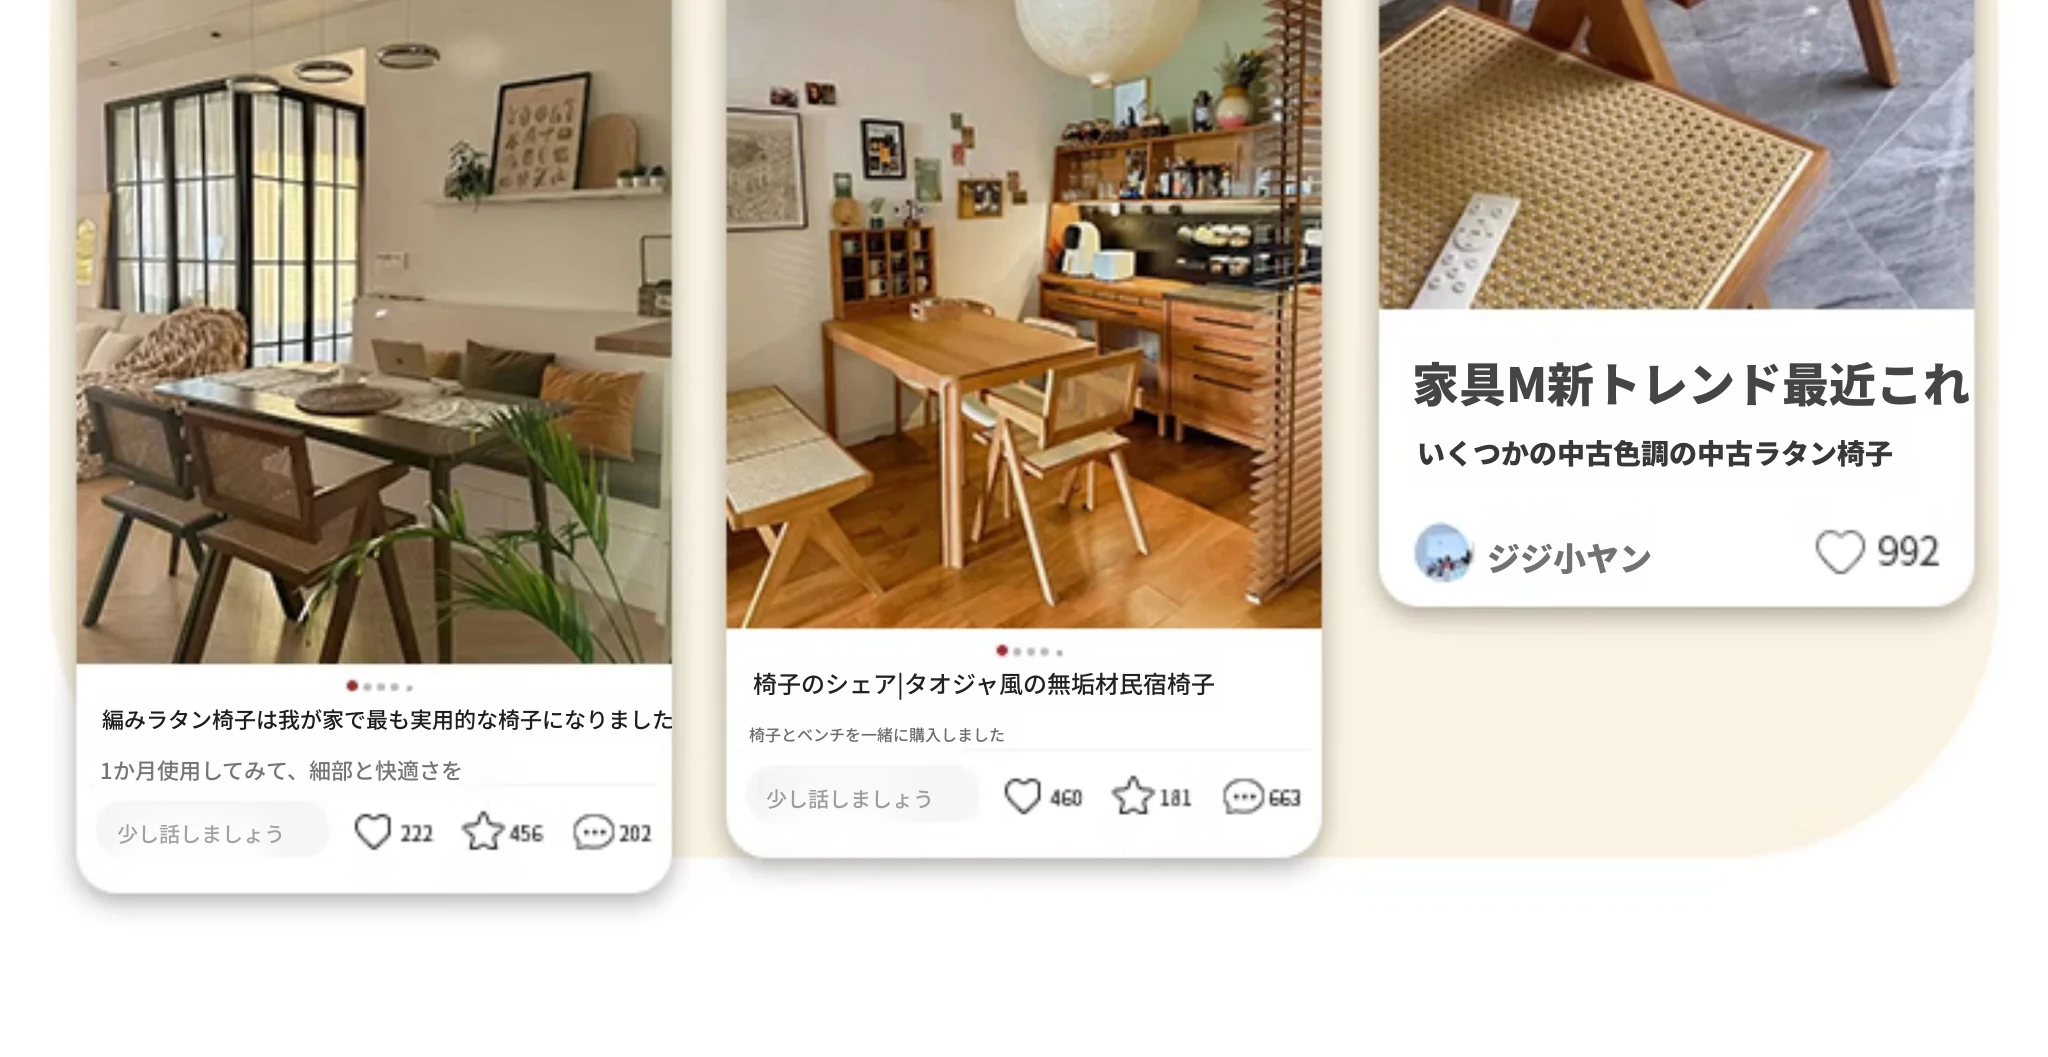
Task: Read the subtitle いくつかの中古色調の中古ラタン椅子
Action: (x=1655, y=454)
